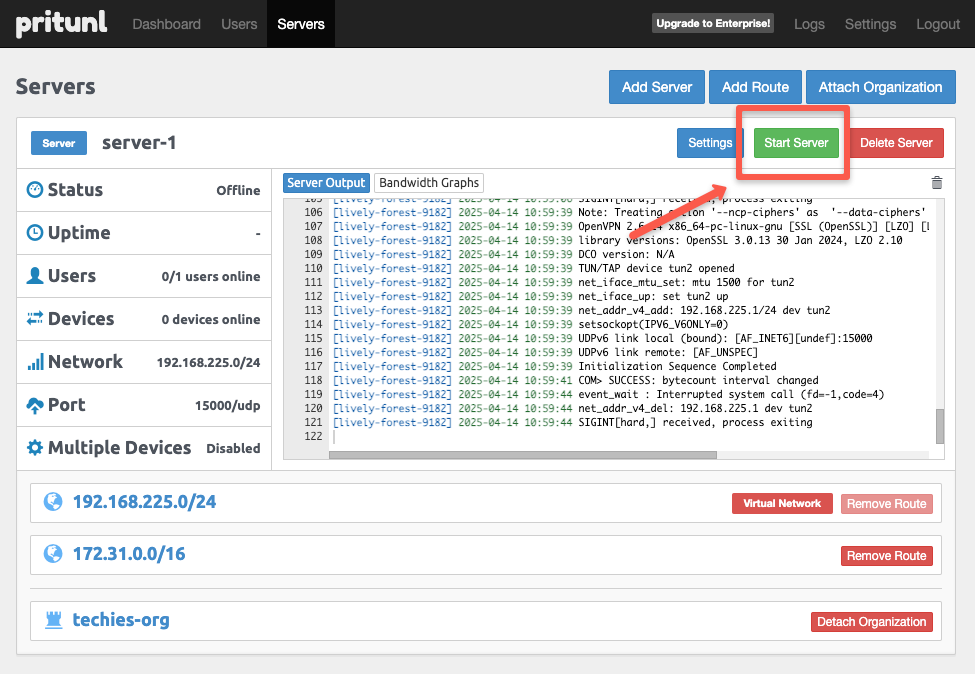This screenshot has width=975, height=674.
Task: Click the Add Server button
Action: pyautogui.click(x=657, y=87)
